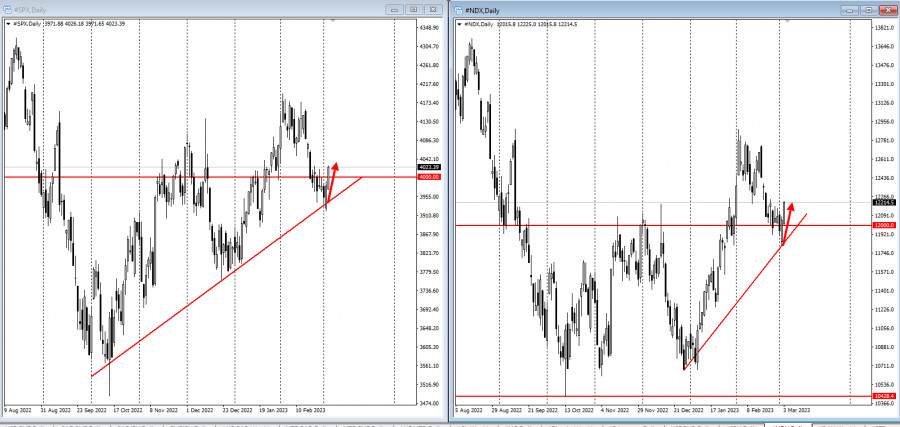This screenshot has width=900, height=427.
Task: Click the chart shift marker in NDX chart
Action: pyautogui.click(x=787, y=21)
